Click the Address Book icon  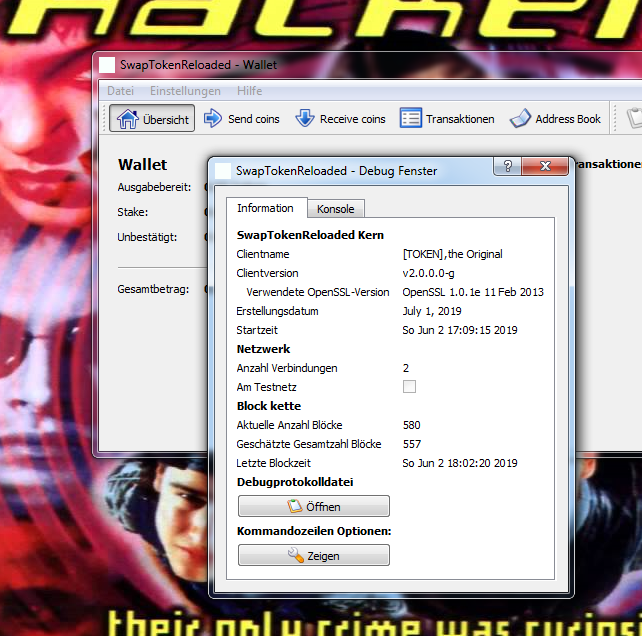(x=520, y=118)
